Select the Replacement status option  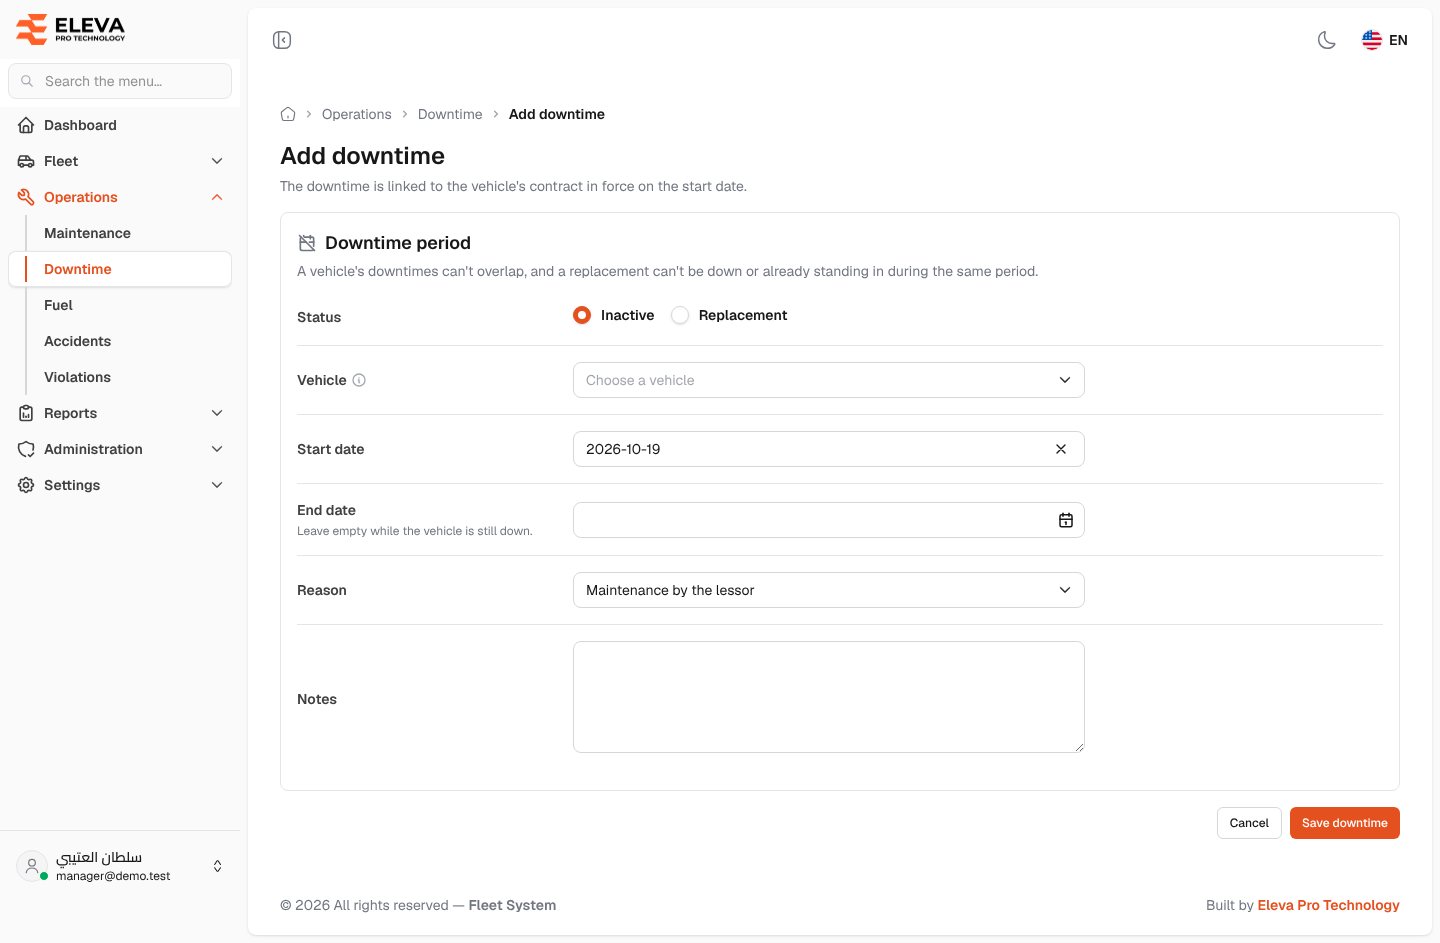pyautogui.click(x=680, y=315)
